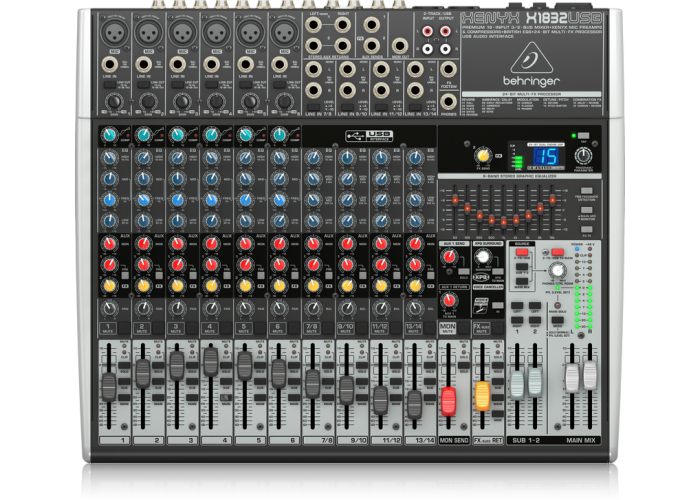Click channel 3 COMP knob
The image size is (700, 500).
(x=177, y=134)
